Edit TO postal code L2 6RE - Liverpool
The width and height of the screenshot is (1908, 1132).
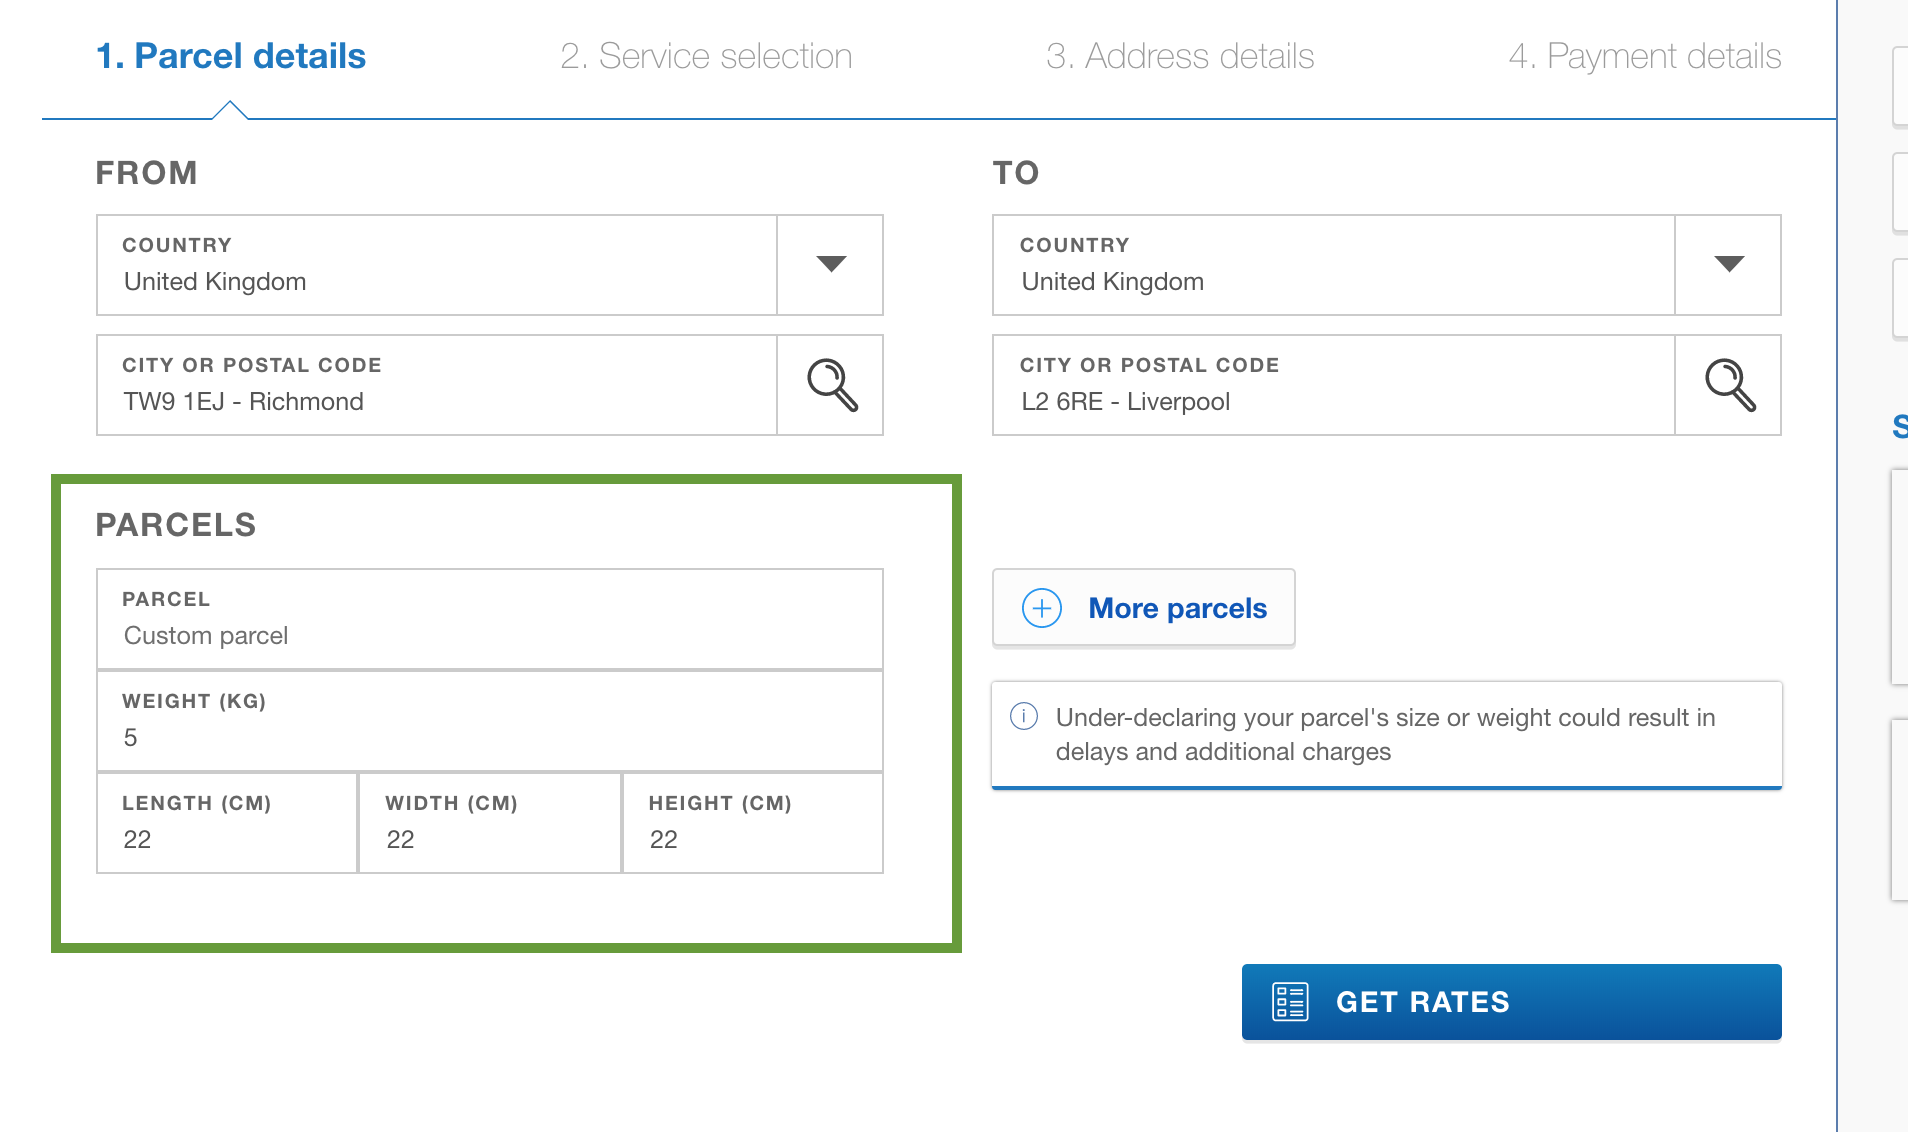tap(1334, 385)
